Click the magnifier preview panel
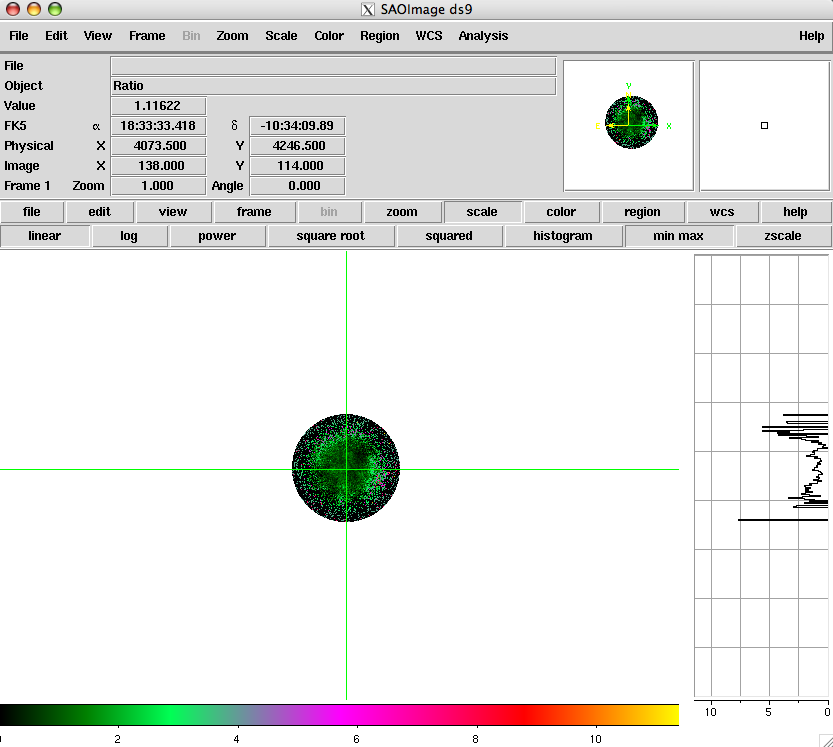 pyautogui.click(x=763, y=126)
